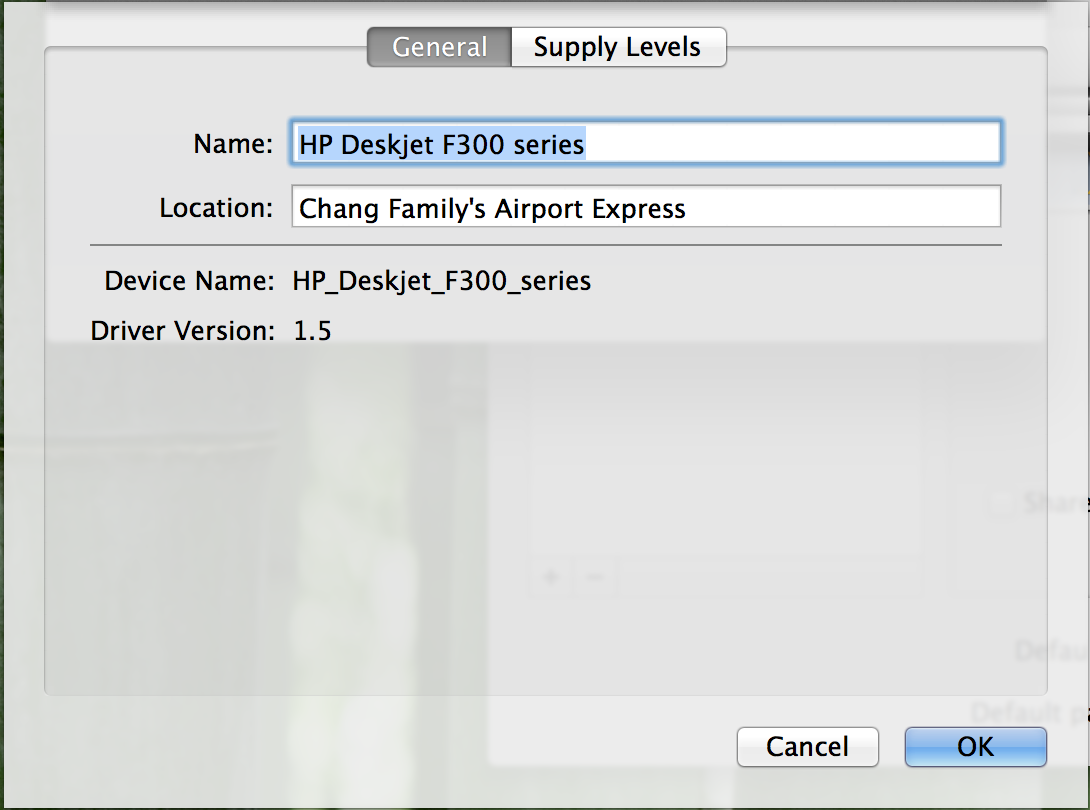1090x810 pixels.
Task: Click the dimmed plus add button
Action: [551, 576]
